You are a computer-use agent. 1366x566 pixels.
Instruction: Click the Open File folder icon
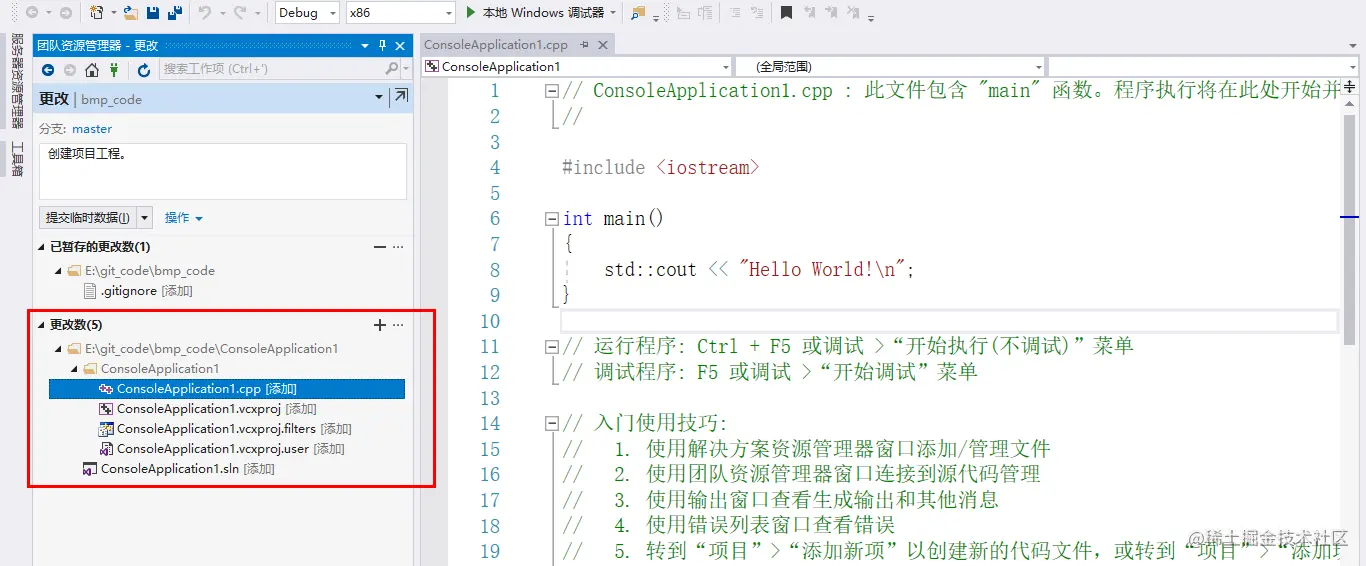tap(130, 13)
